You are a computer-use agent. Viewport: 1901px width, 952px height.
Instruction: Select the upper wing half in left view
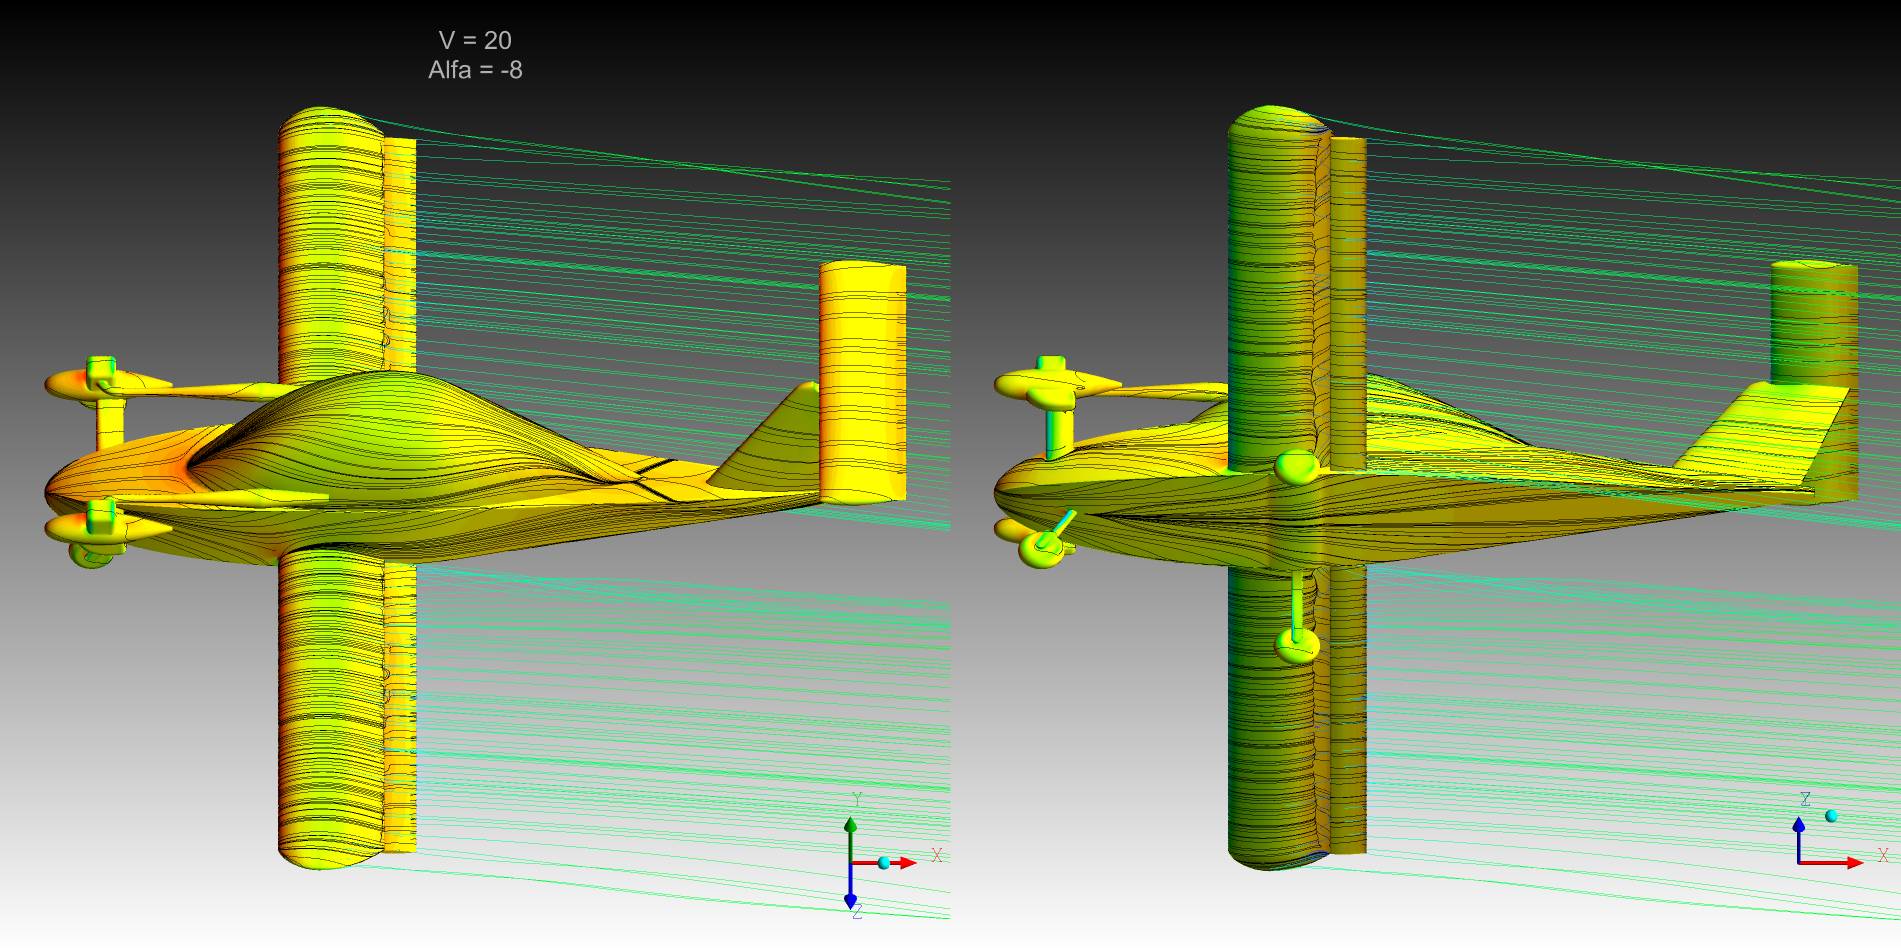330,250
